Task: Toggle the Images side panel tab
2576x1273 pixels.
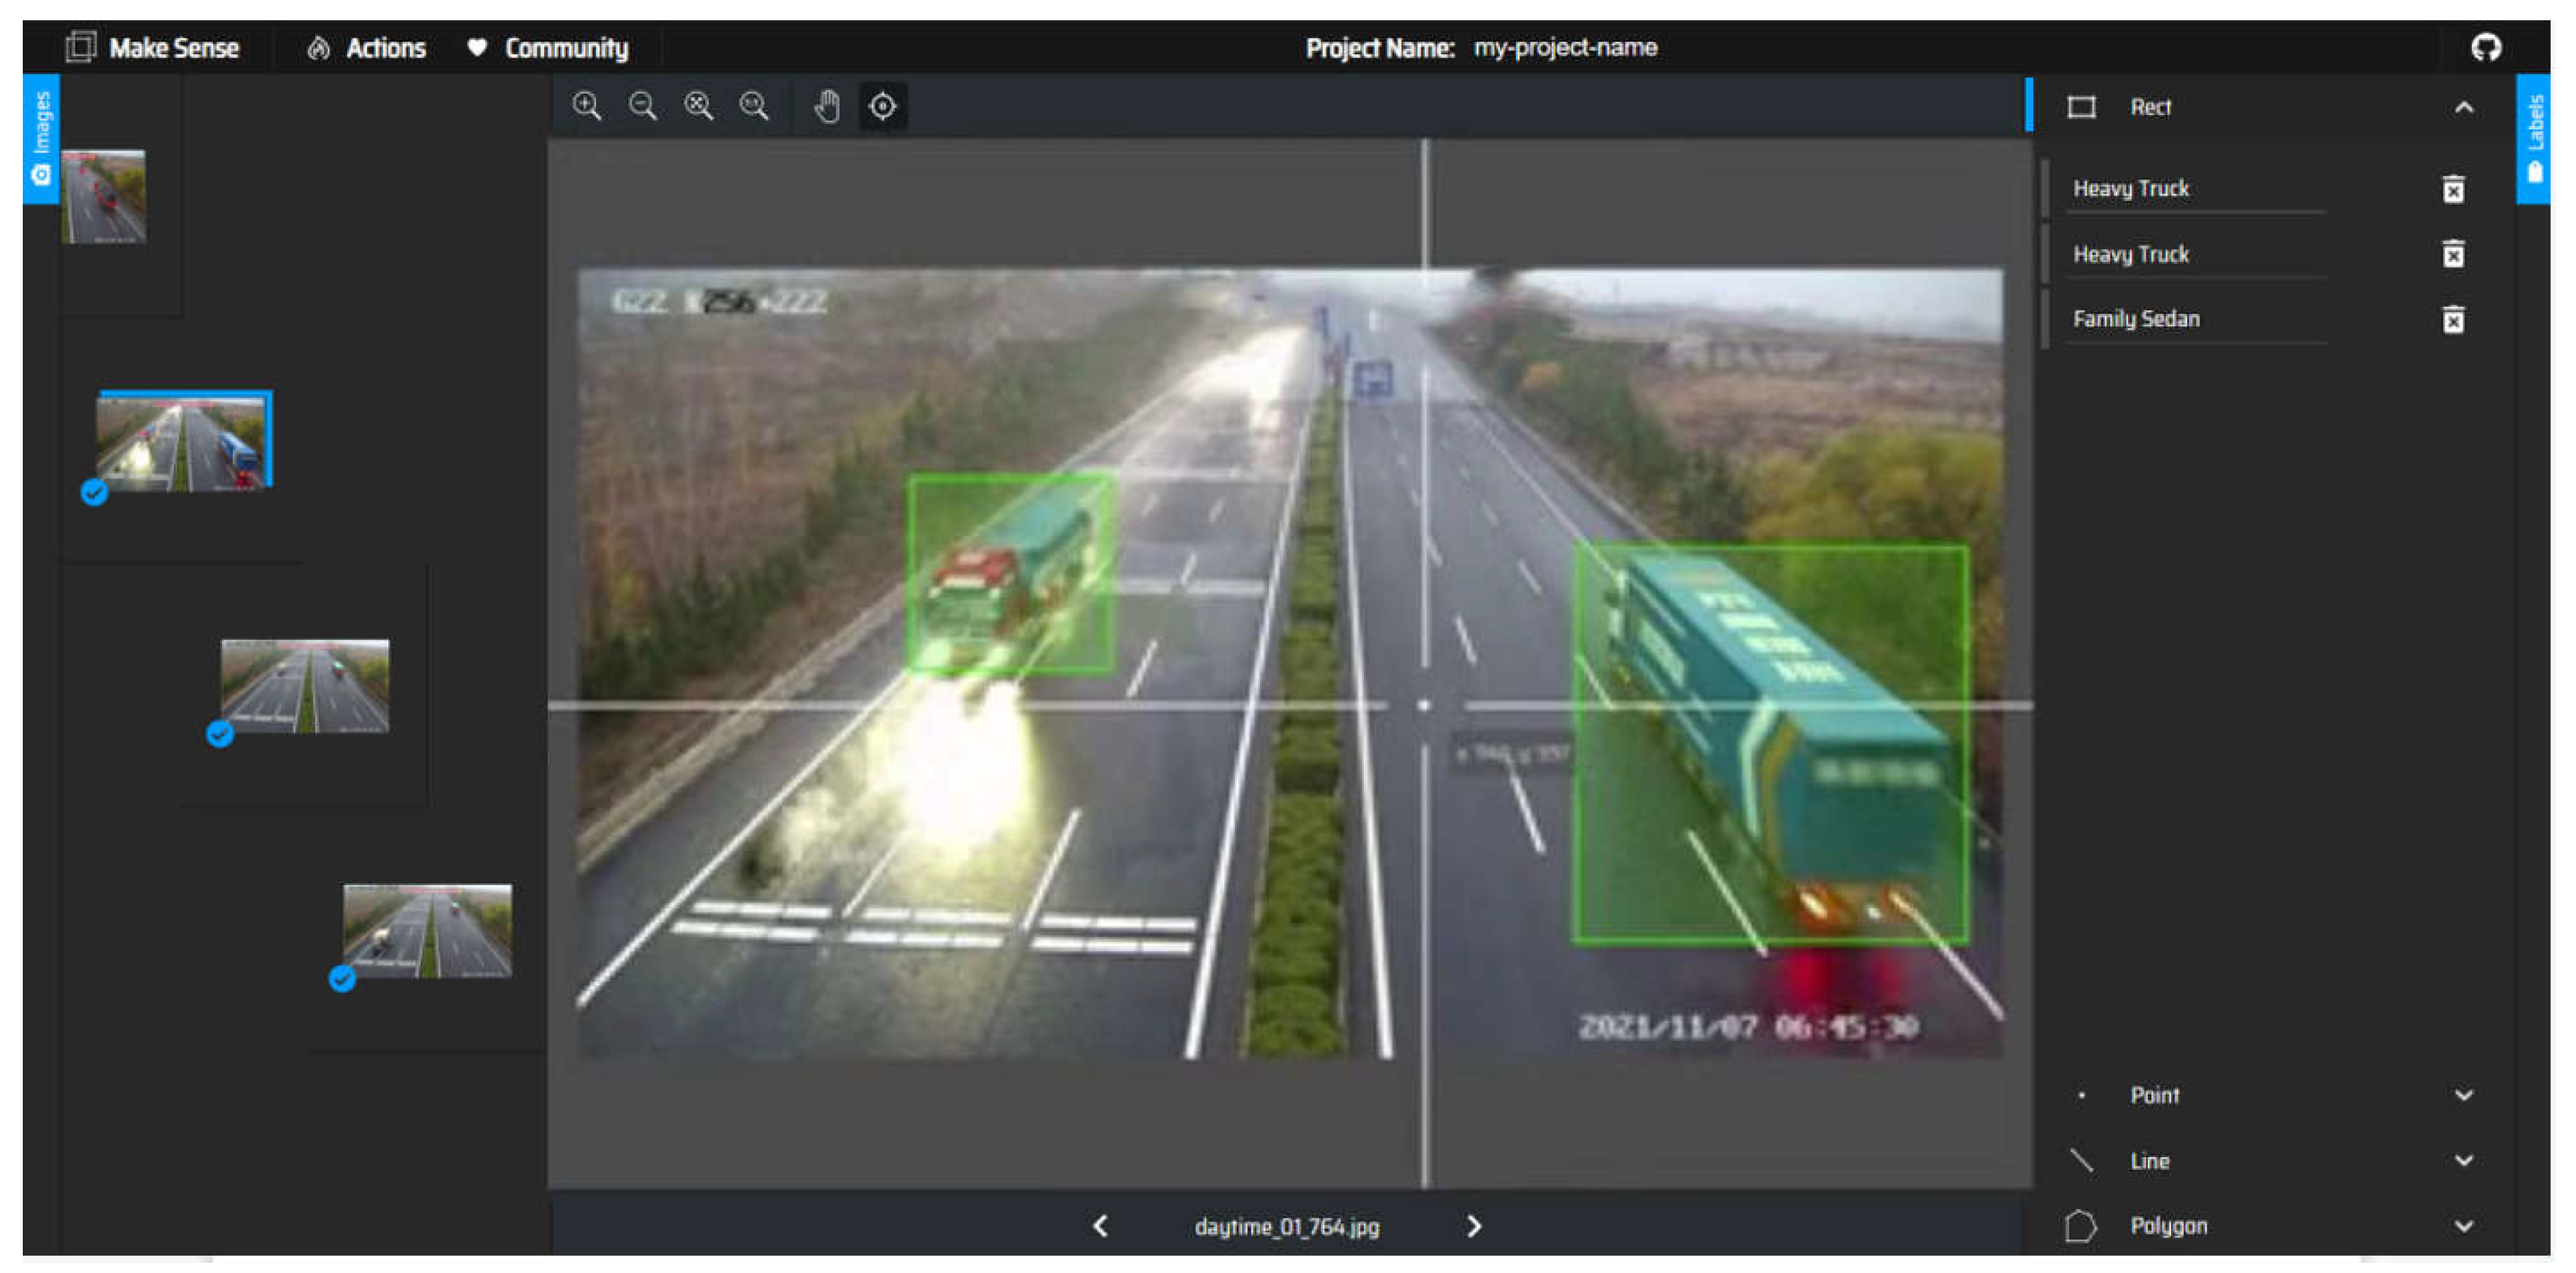Action: pyautogui.click(x=41, y=138)
